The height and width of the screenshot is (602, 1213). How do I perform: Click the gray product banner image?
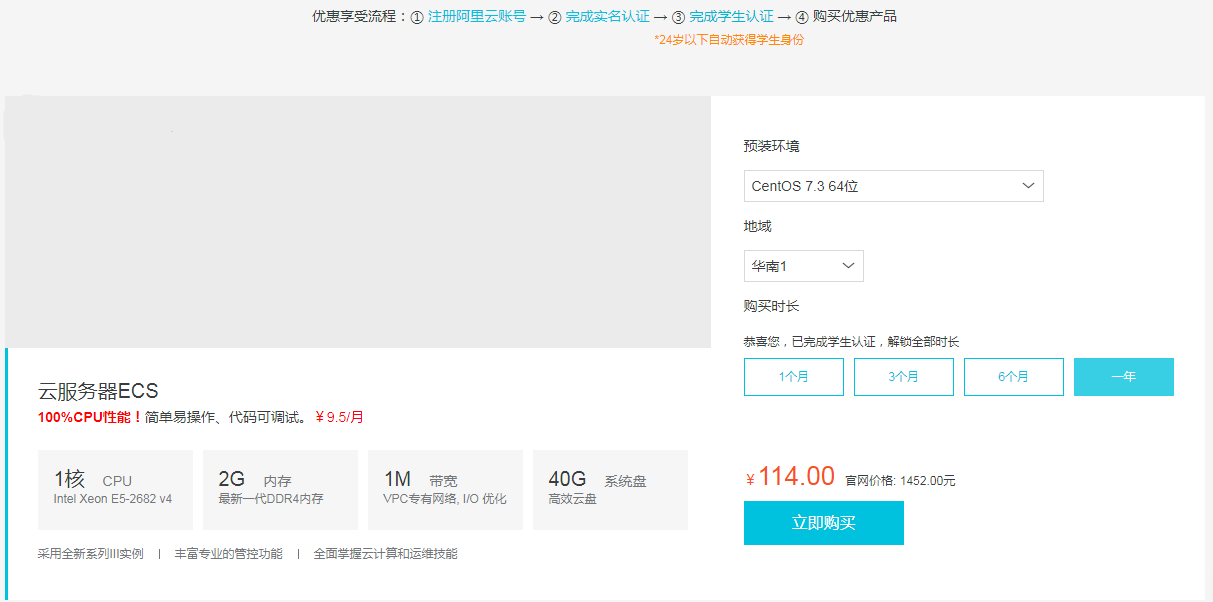coord(358,222)
